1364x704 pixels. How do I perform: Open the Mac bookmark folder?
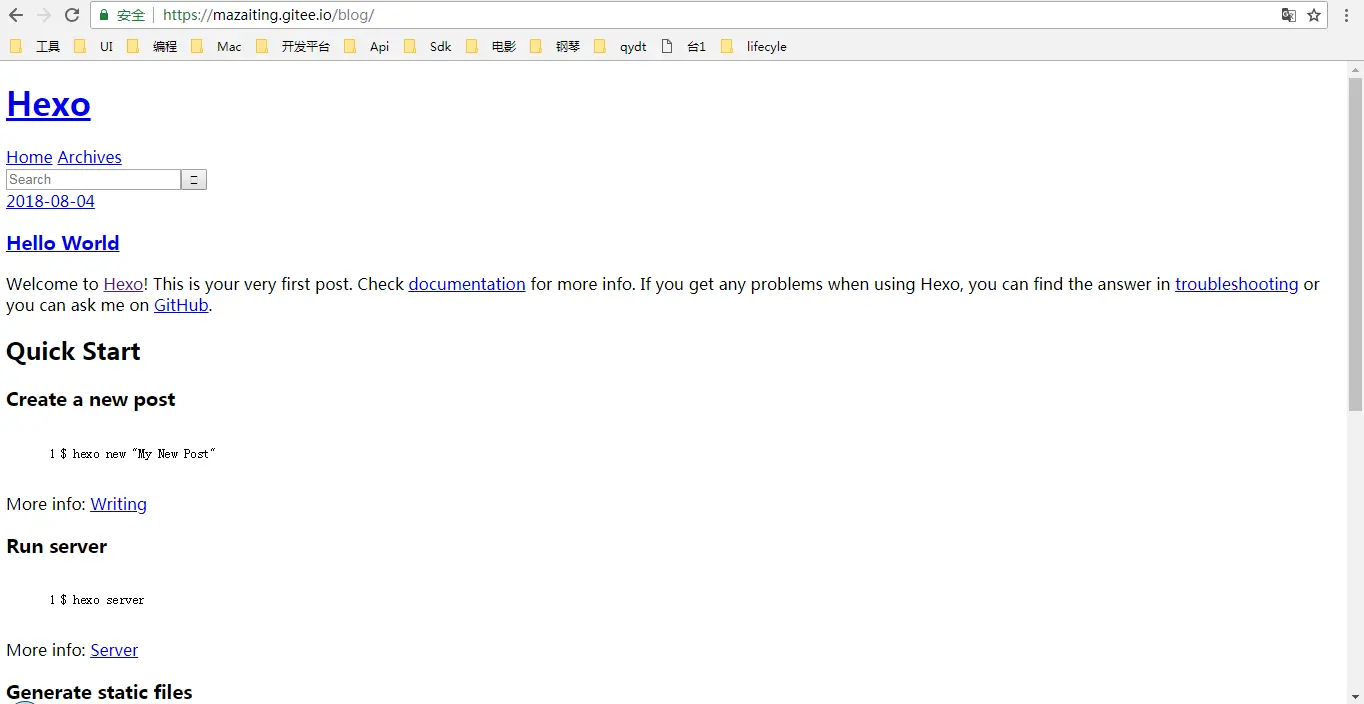(216, 46)
